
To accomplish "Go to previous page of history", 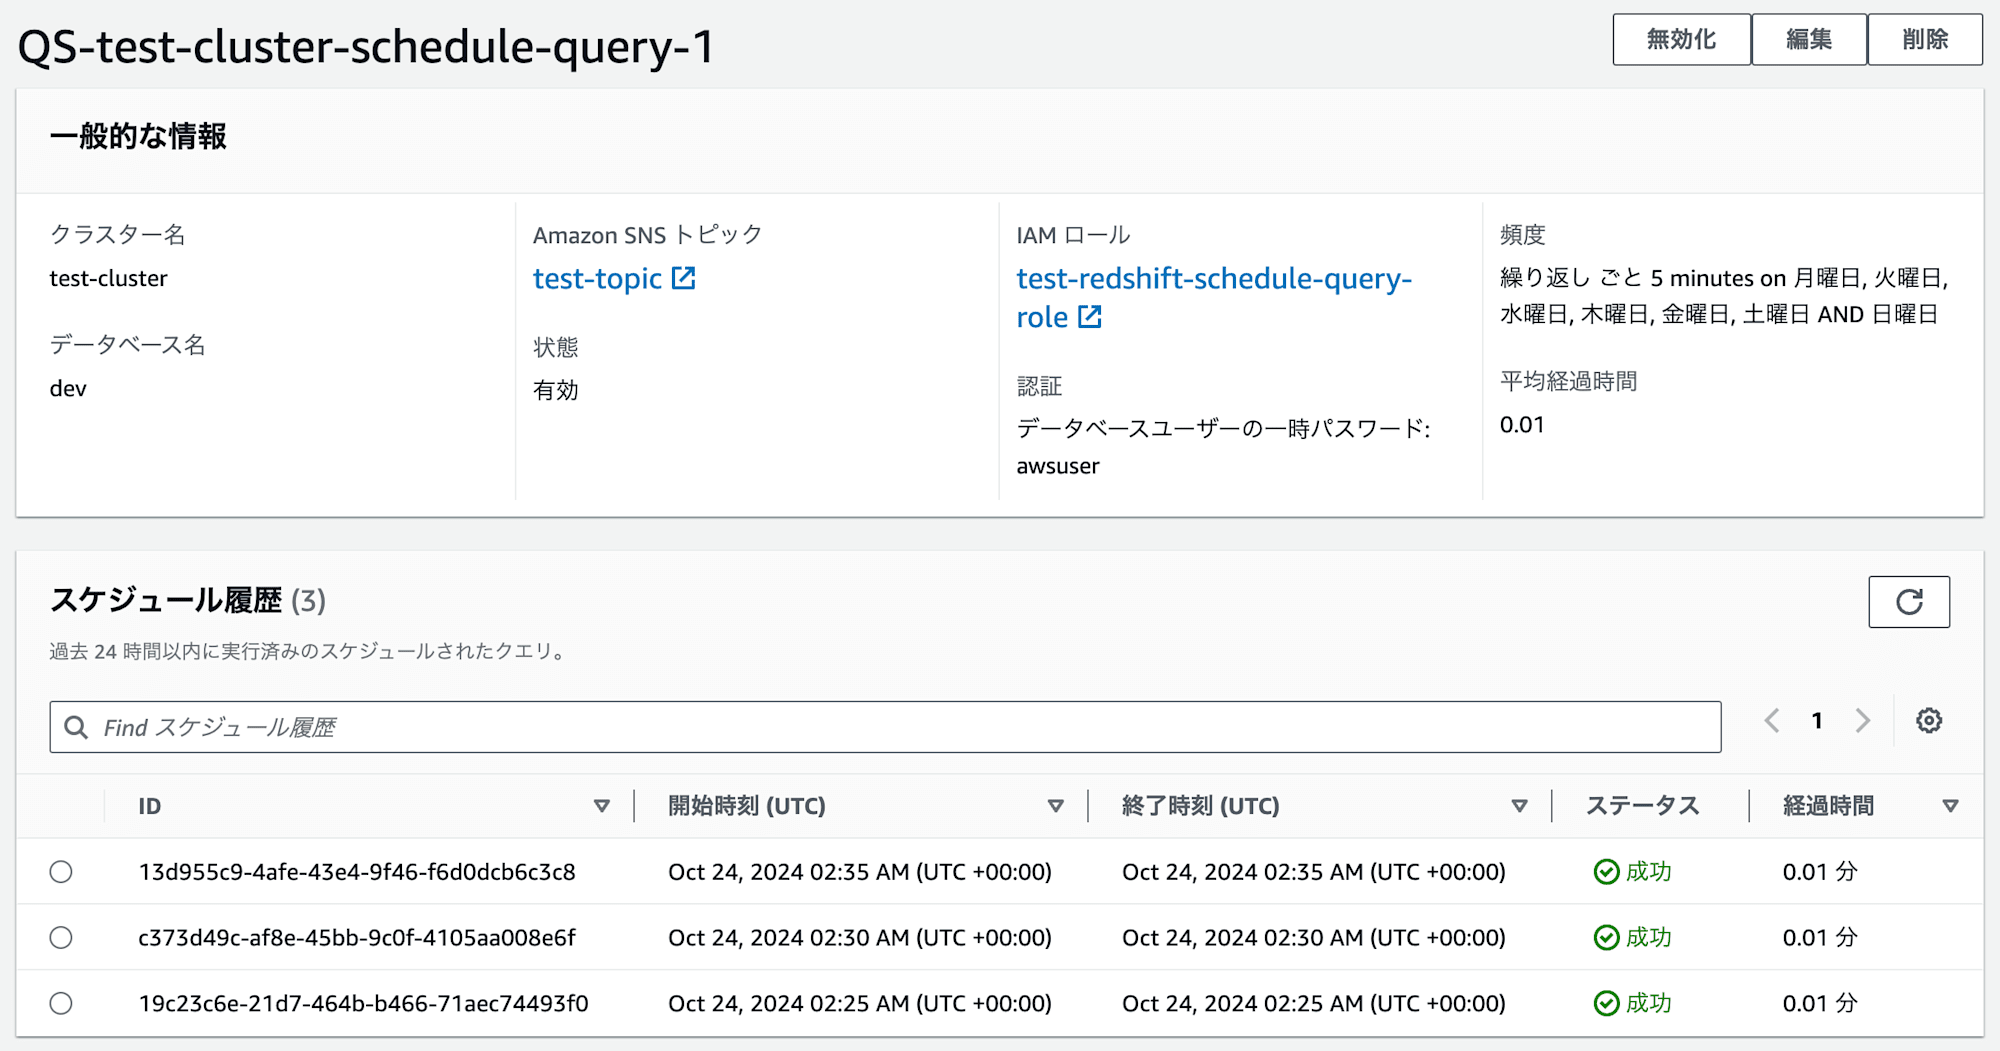I will [x=1772, y=721].
